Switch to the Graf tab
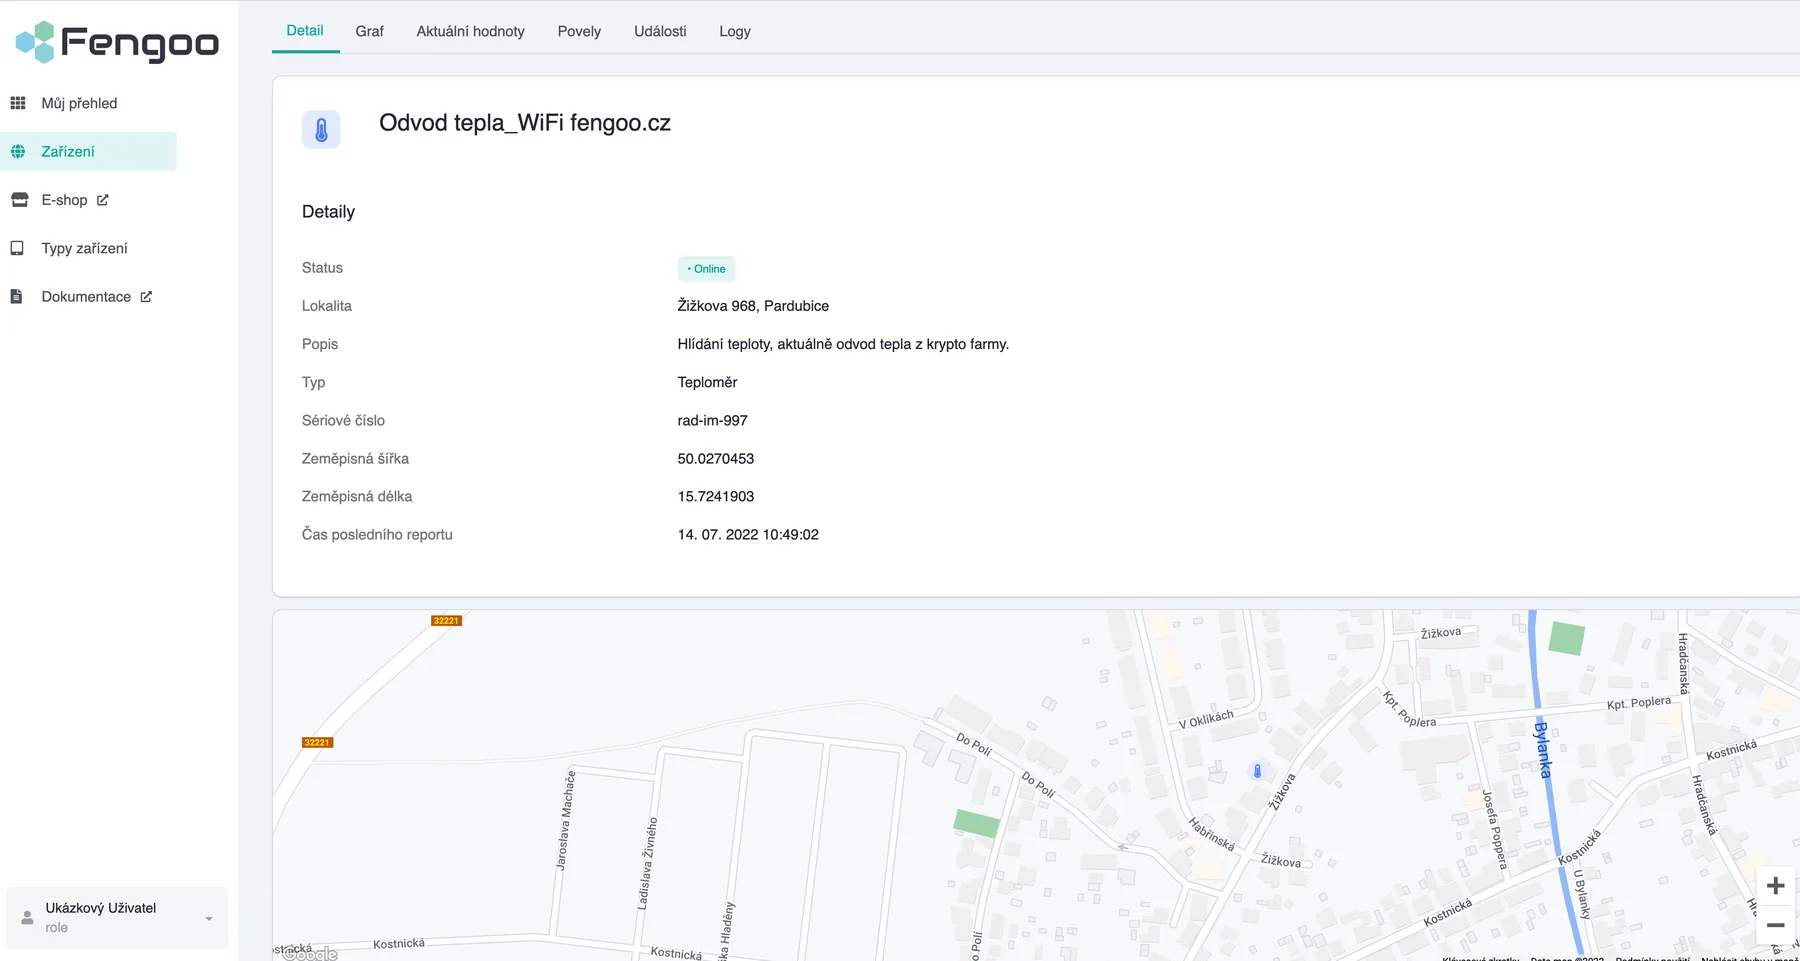The image size is (1800, 961). coord(369,31)
